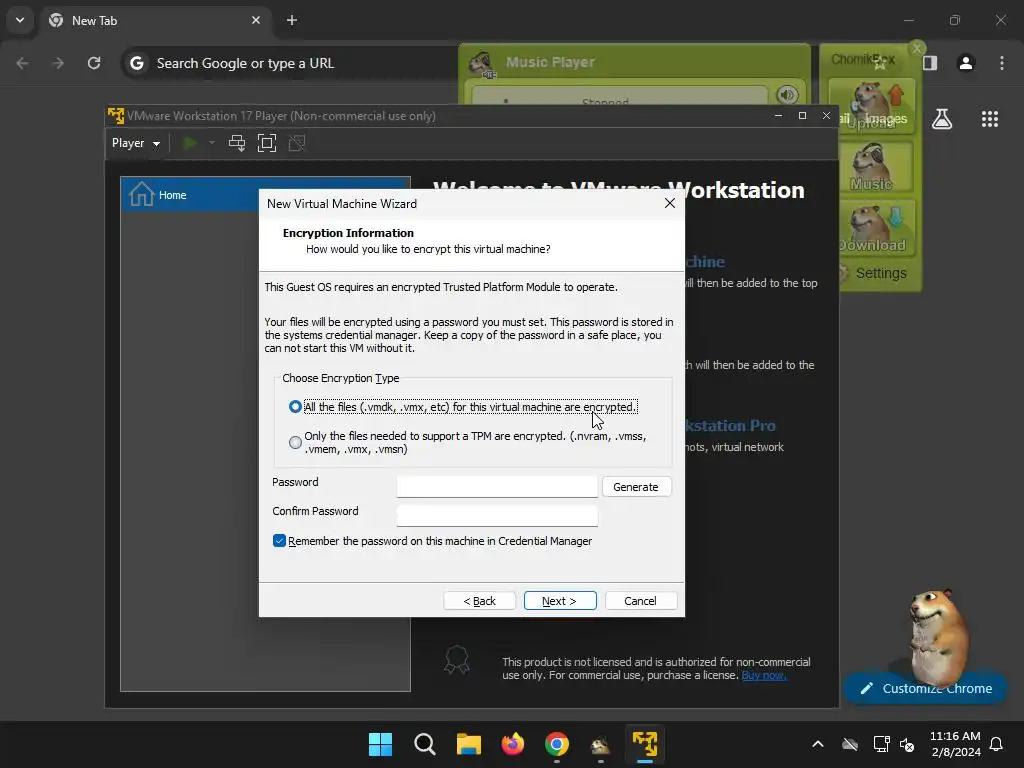Toggle the Music Player volume speaker icon
1024x768 pixels.
787,95
